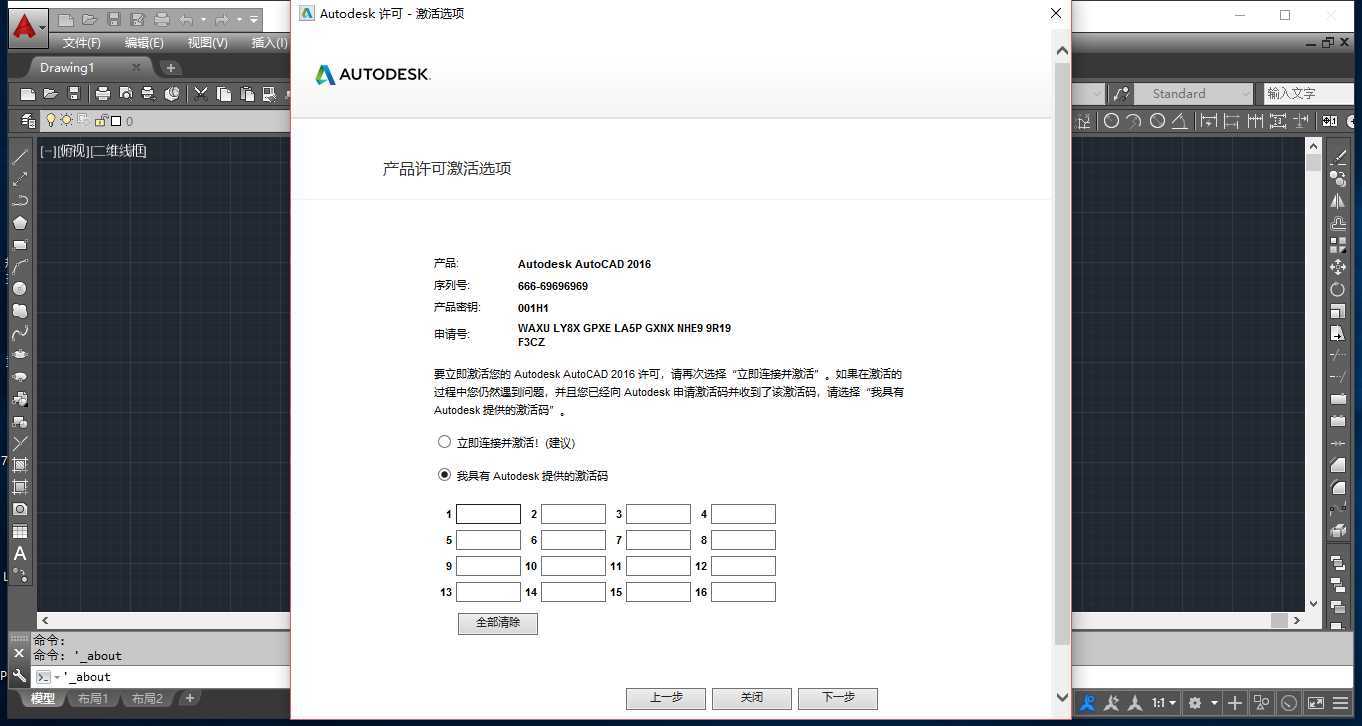Click the Radius dimension icon

pyautogui.click(x=1111, y=121)
